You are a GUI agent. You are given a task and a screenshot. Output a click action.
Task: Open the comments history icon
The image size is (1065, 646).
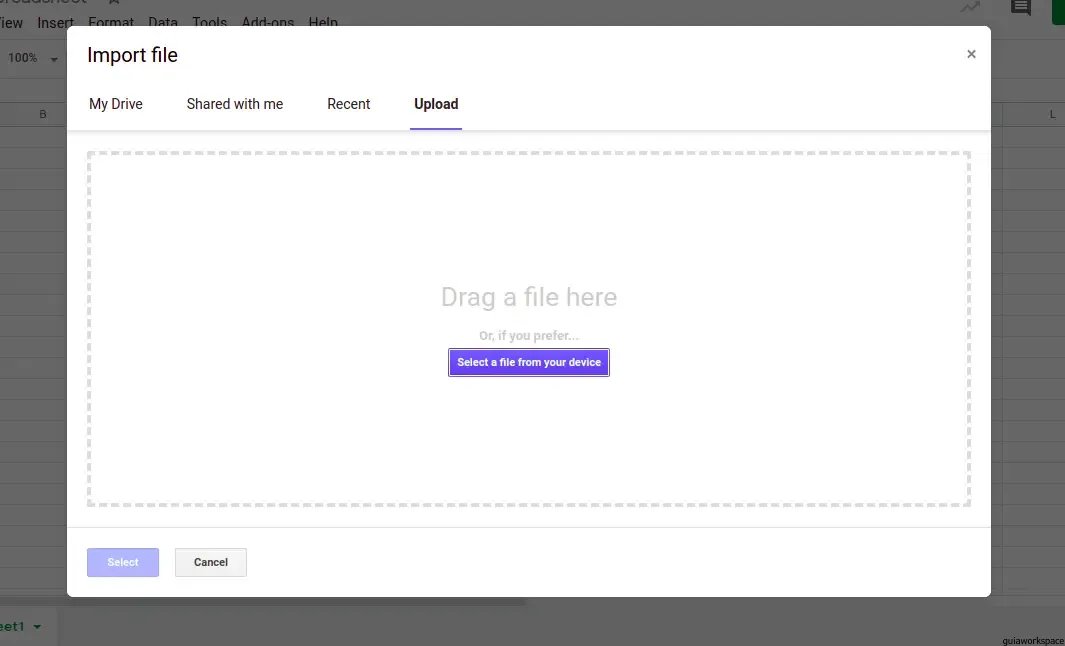[x=1021, y=8]
